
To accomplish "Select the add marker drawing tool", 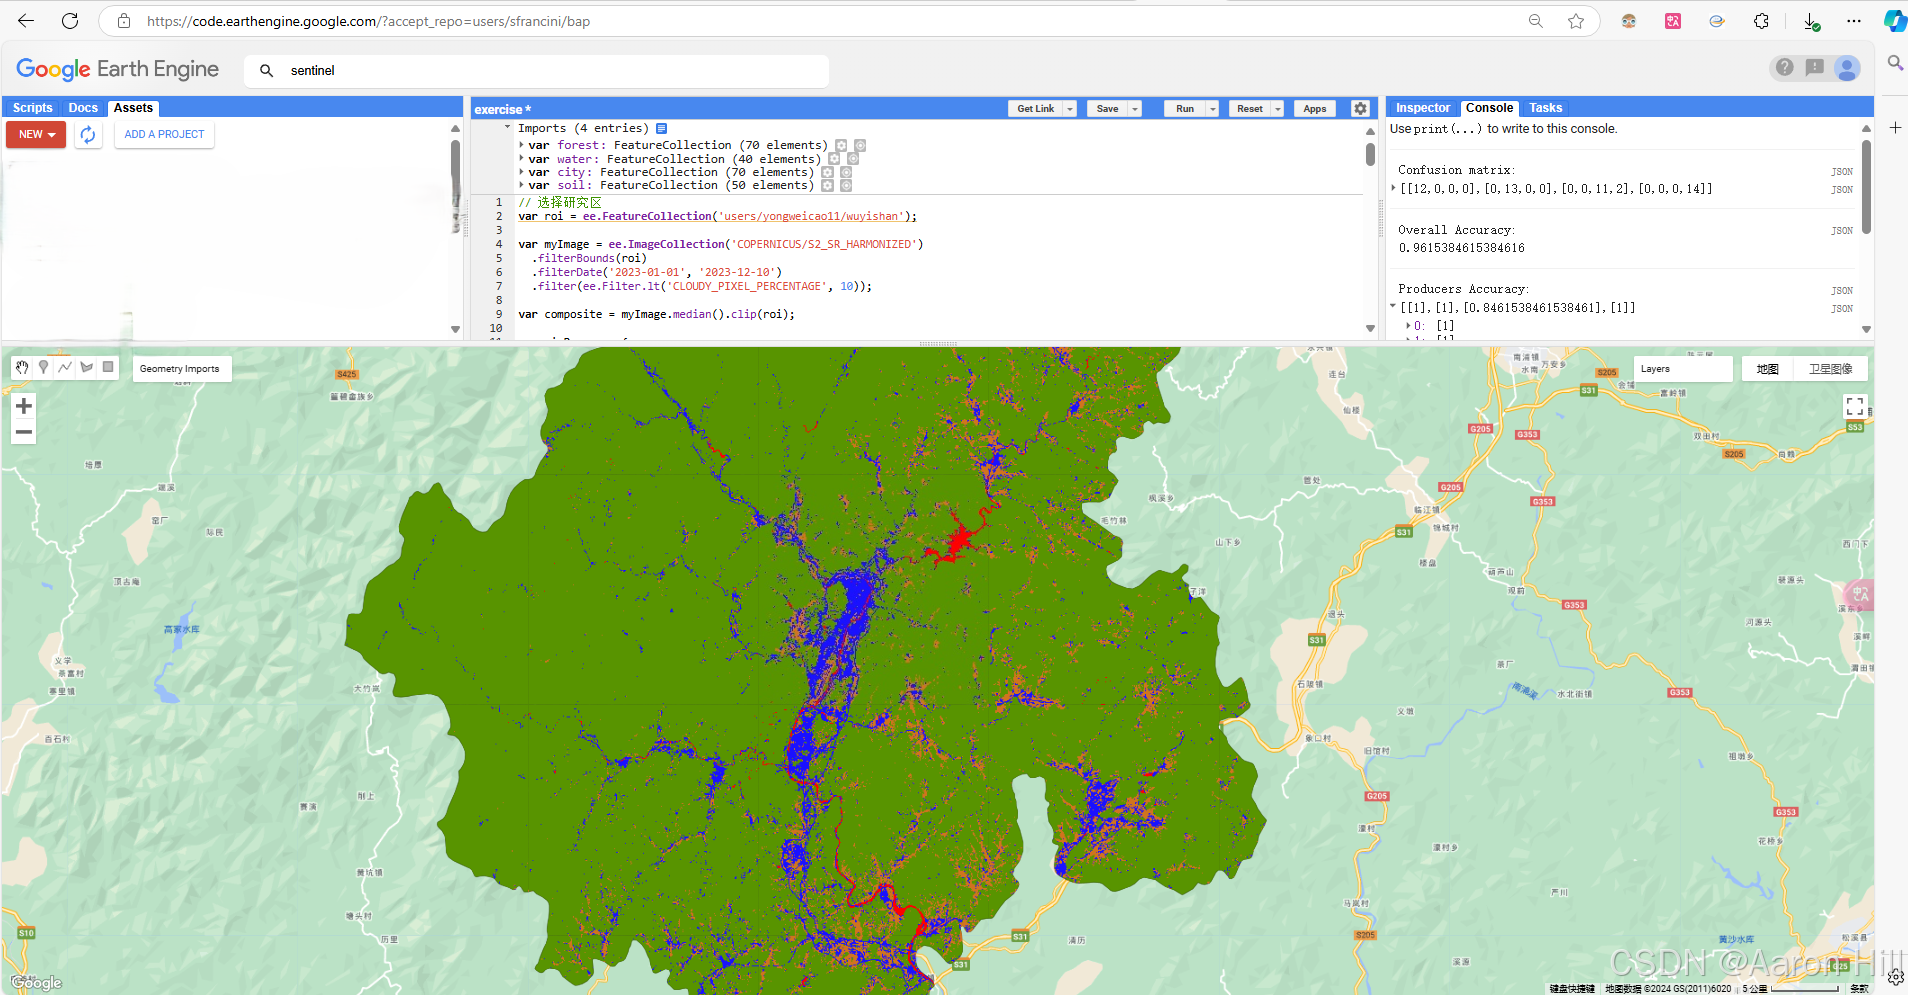I will (x=43, y=367).
